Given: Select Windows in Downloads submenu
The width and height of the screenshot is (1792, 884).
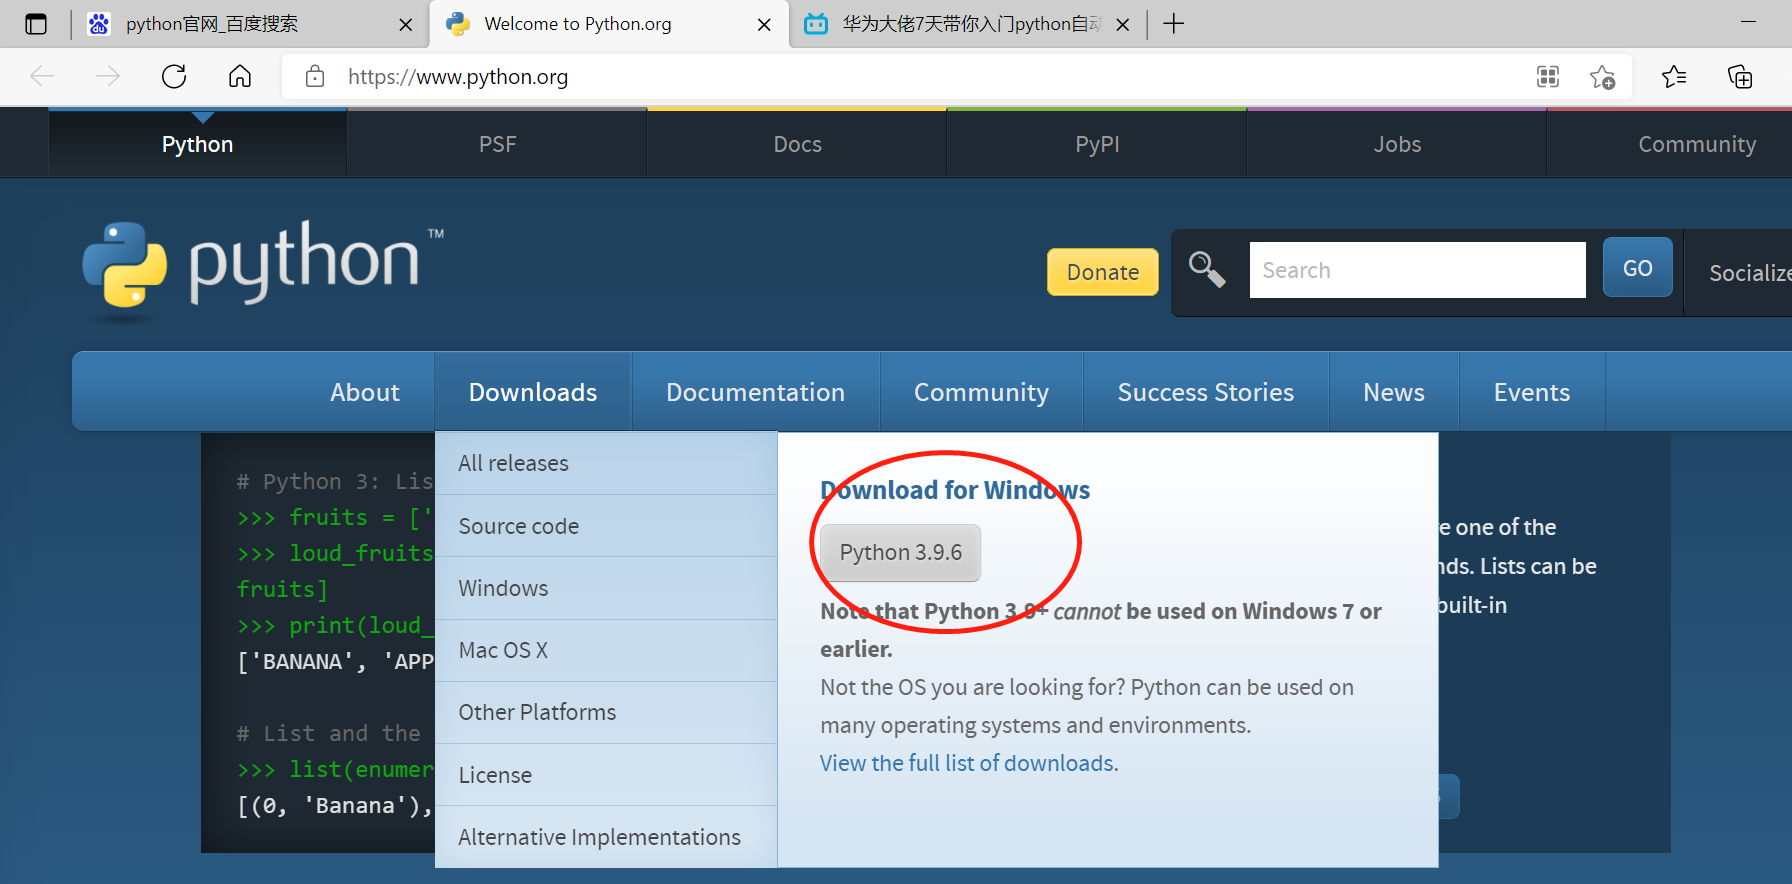Looking at the screenshot, I should coord(606,588).
